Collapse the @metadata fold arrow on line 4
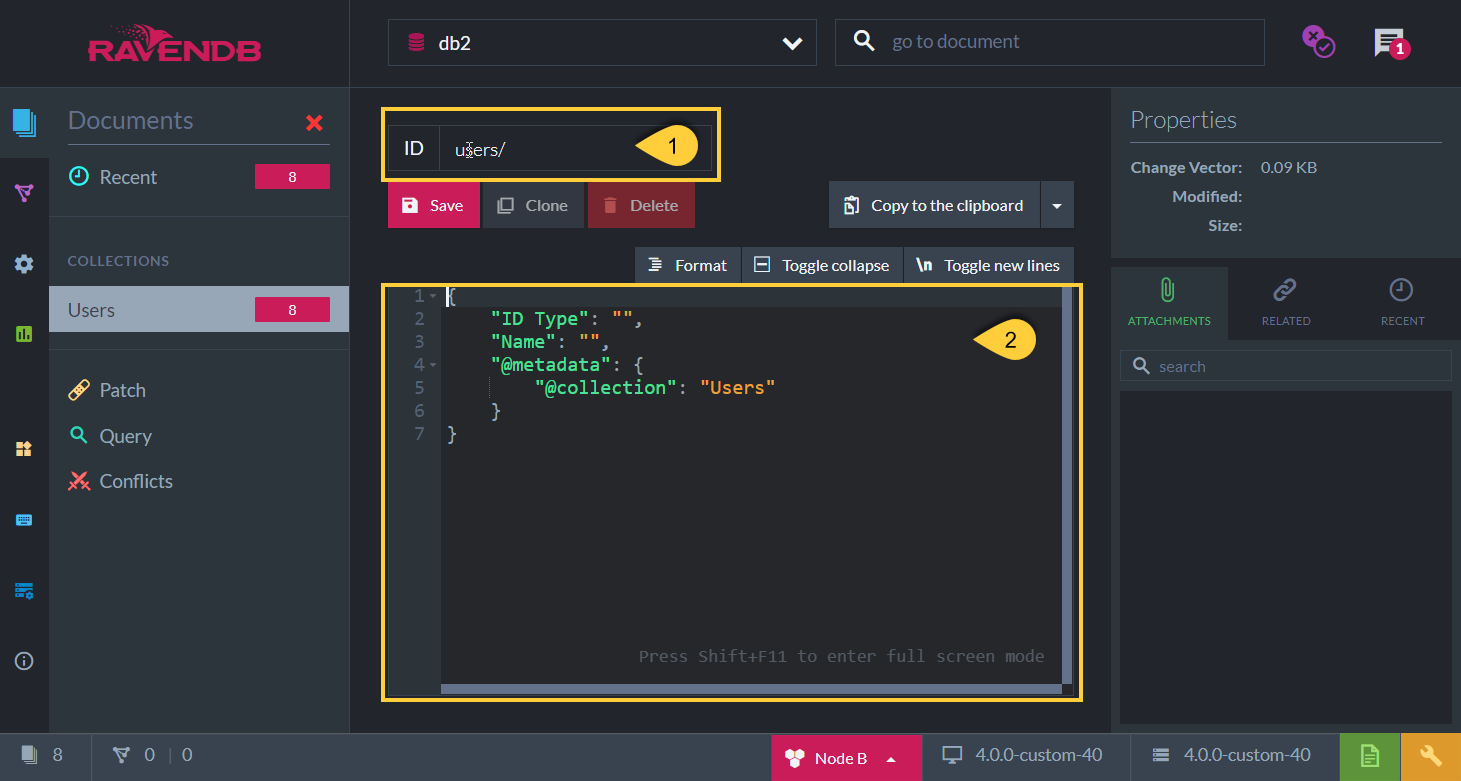Image resolution: width=1461 pixels, height=781 pixels. 432,365
